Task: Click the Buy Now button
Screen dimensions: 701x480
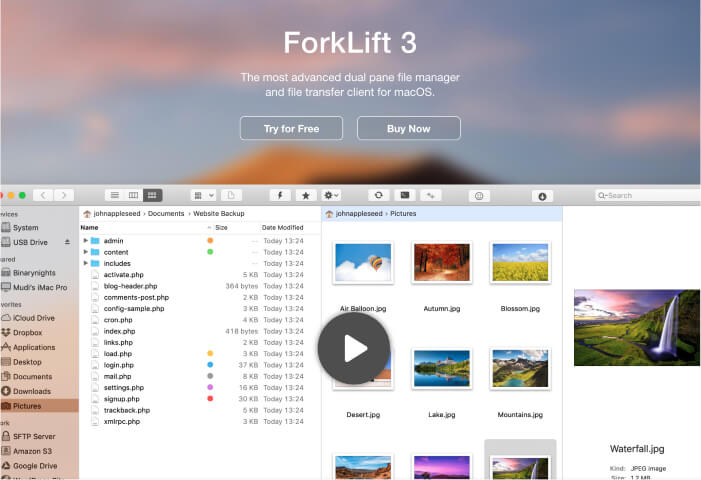Action: pyautogui.click(x=409, y=129)
